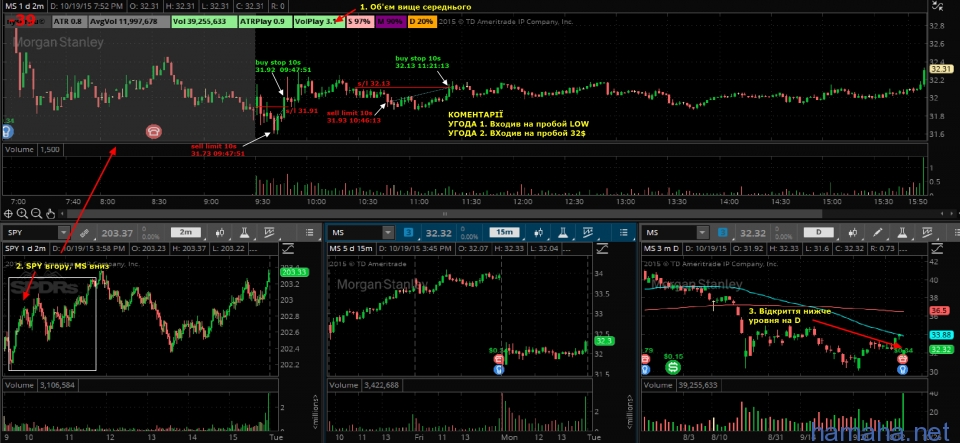Image resolution: width=960 pixels, height=443 pixels.
Task: Click Volume 3,106,584 label in SPY chart
Action: pos(40,385)
